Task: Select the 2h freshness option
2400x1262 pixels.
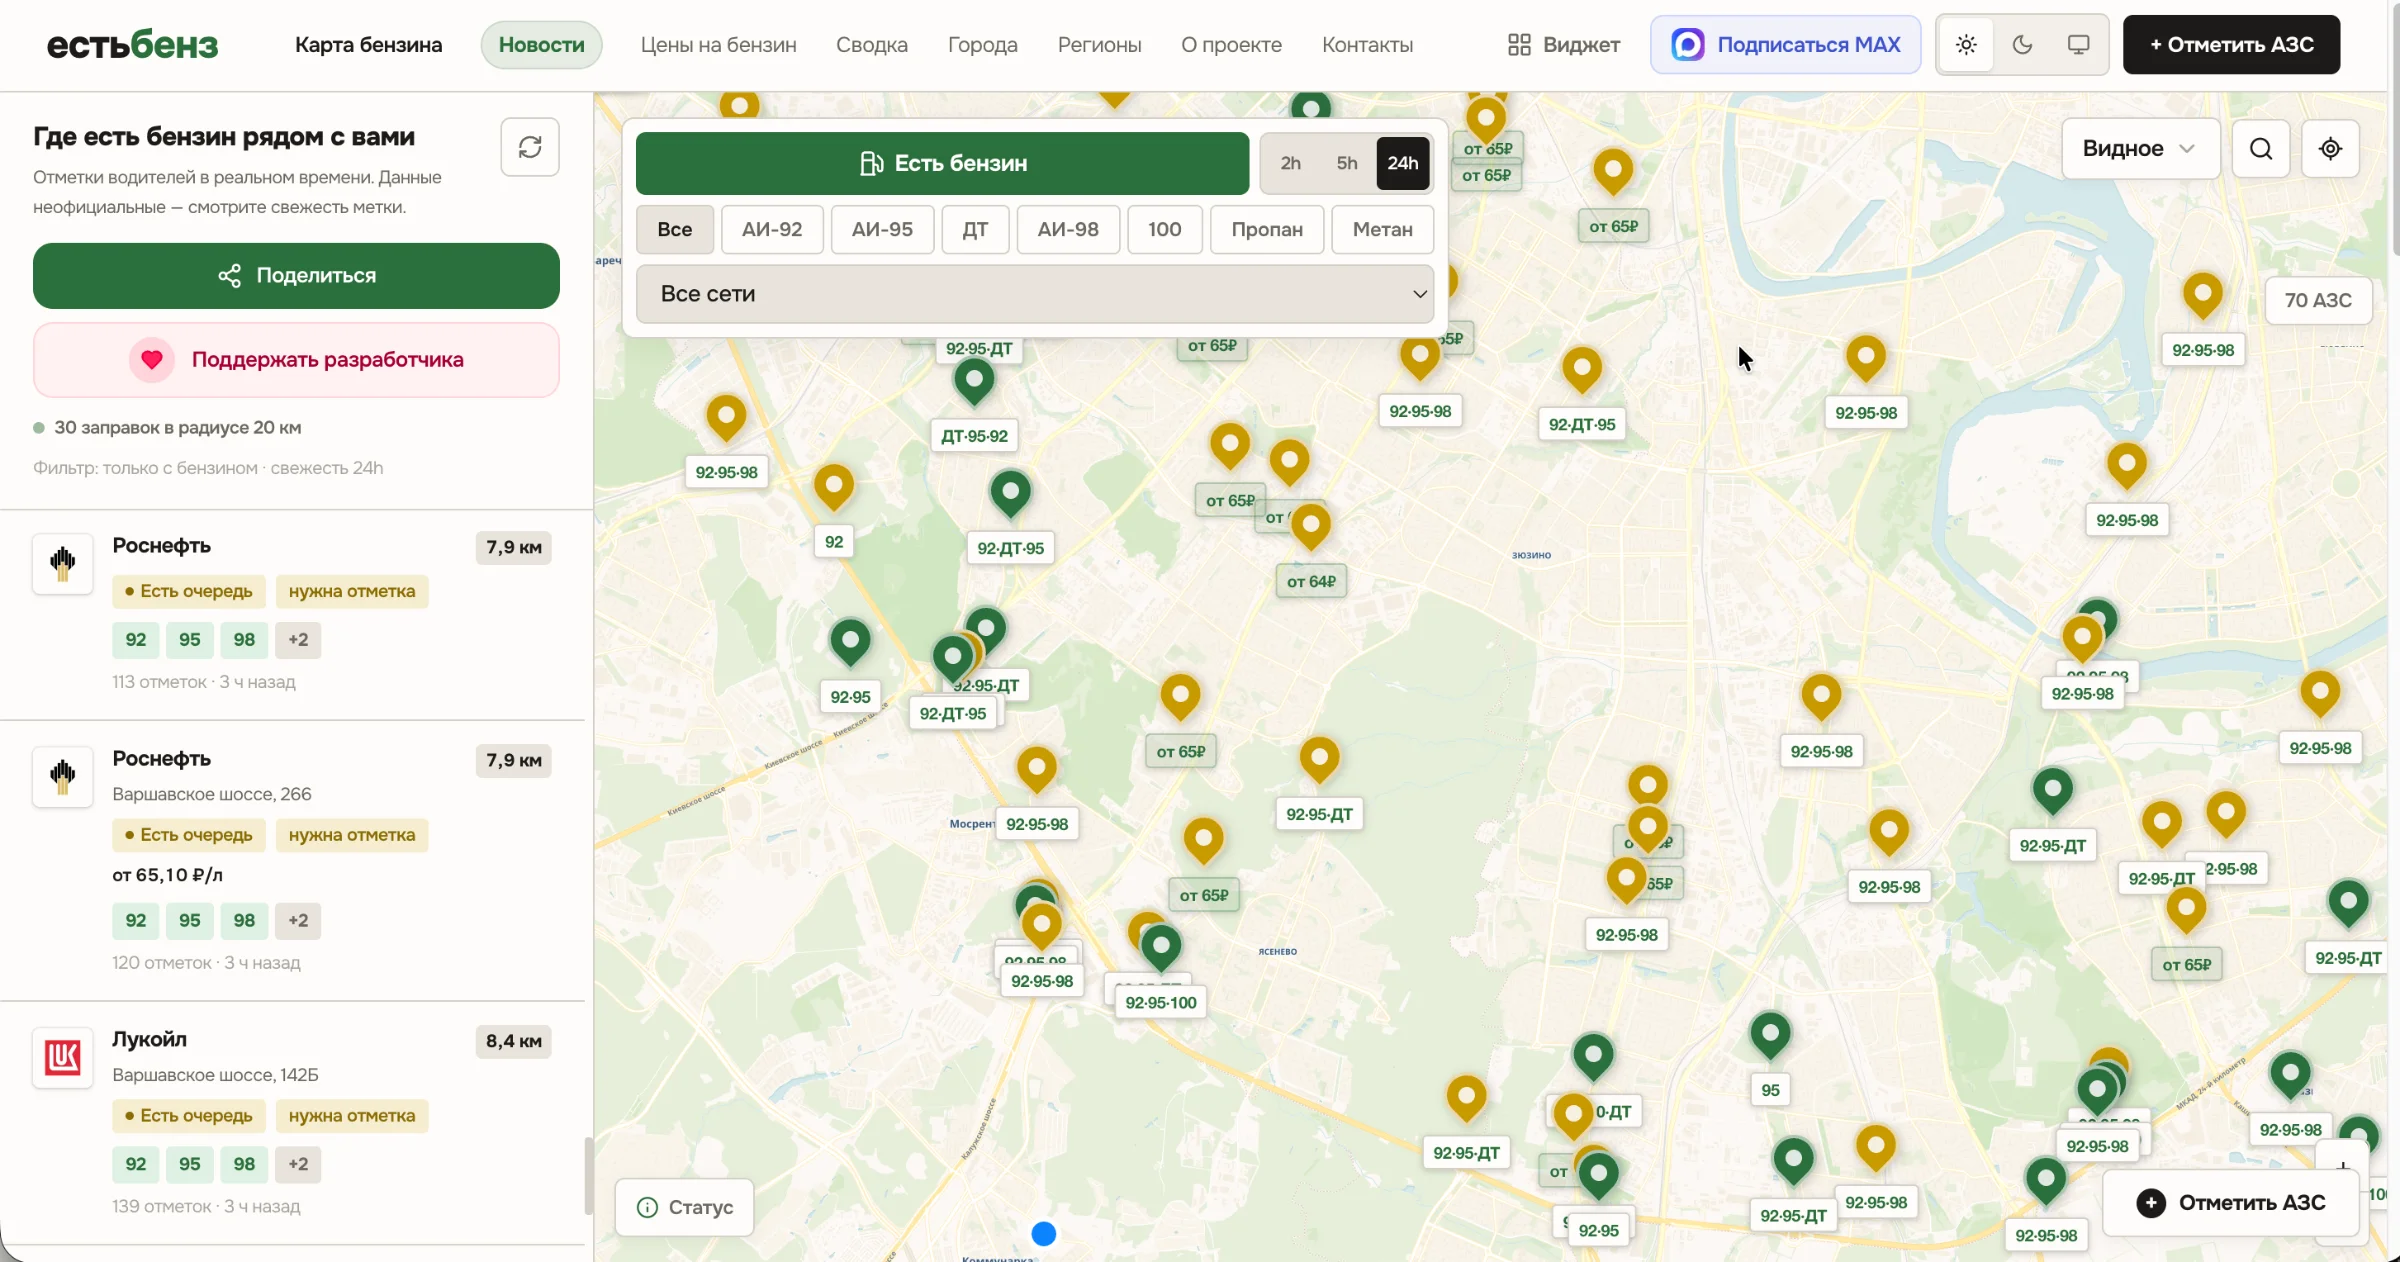Action: 1291,163
